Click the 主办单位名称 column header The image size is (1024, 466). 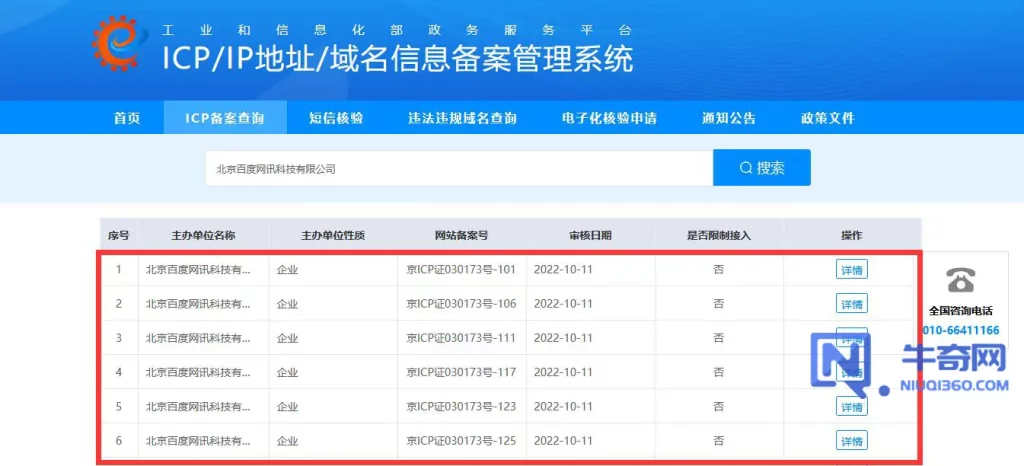click(x=203, y=236)
